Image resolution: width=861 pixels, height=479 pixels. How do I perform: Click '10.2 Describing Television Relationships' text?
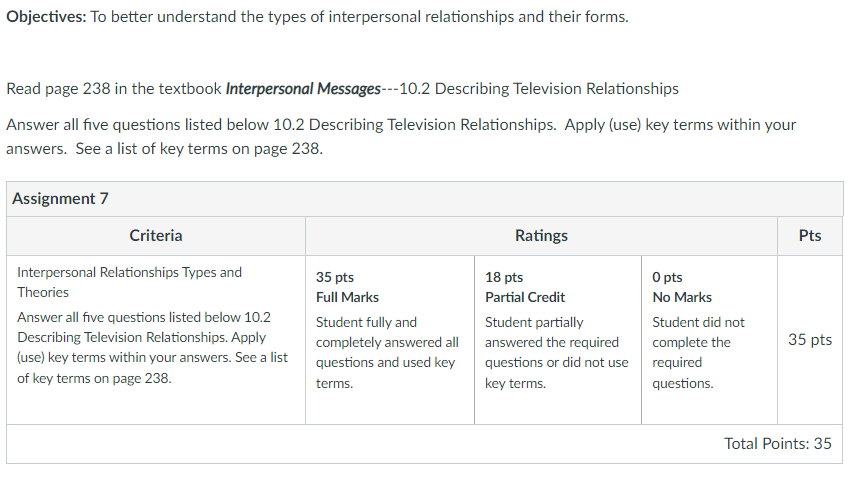tap(539, 88)
